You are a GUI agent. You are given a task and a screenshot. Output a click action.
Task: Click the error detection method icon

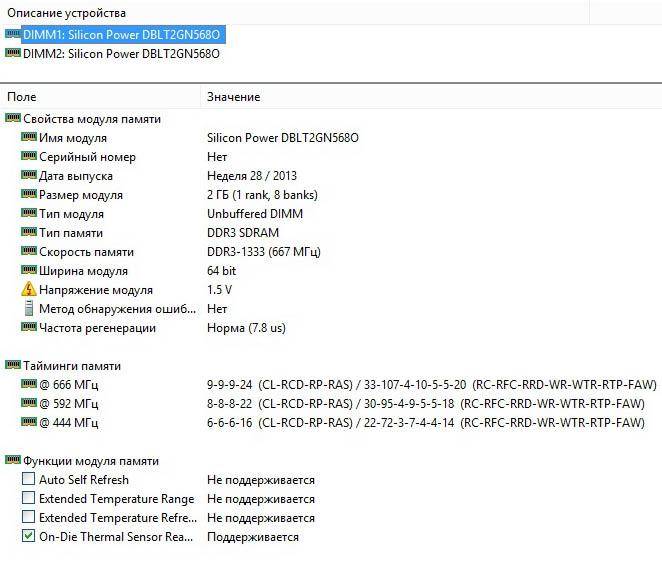point(29,309)
